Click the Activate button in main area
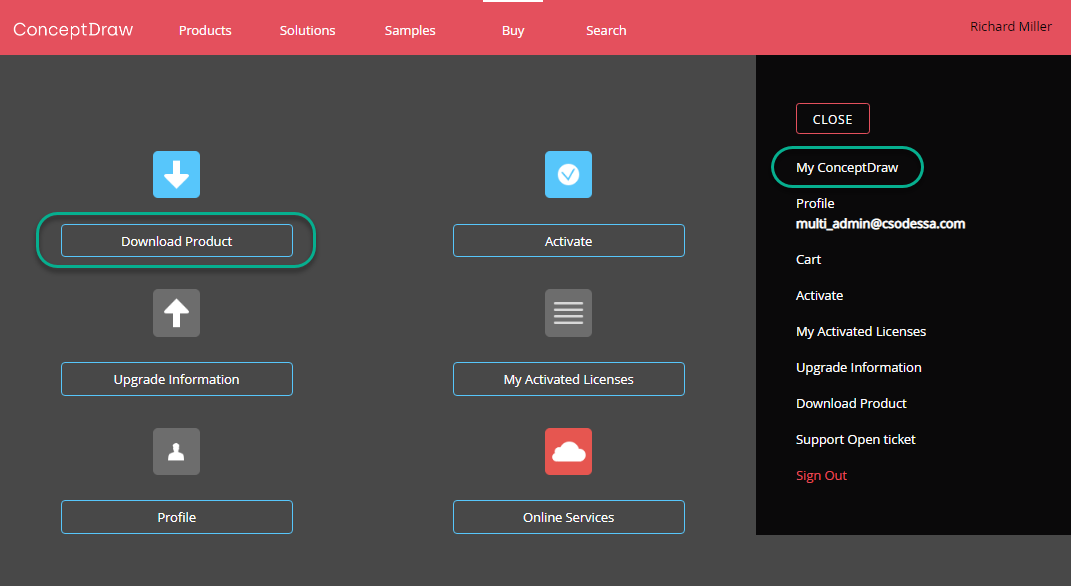 coord(568,241)
